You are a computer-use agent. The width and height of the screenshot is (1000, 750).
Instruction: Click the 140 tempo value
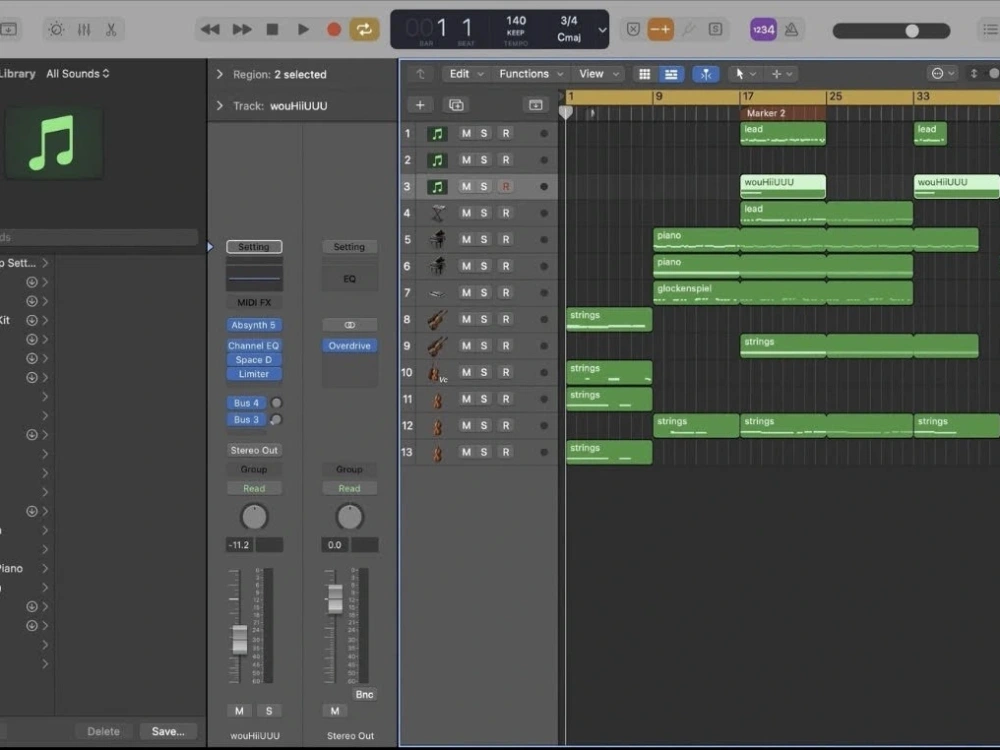(516, 21)
